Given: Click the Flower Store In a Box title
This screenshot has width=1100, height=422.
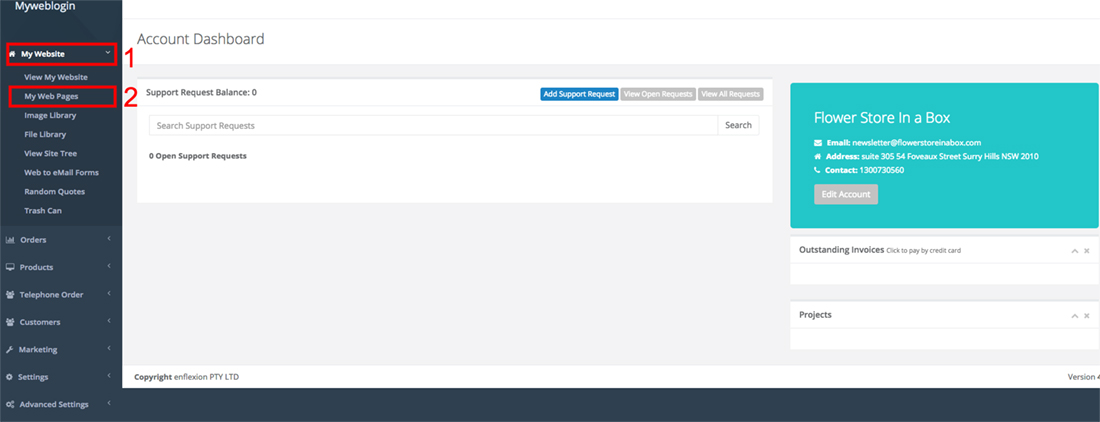Looking at the screenshot, I should point(882,117).
